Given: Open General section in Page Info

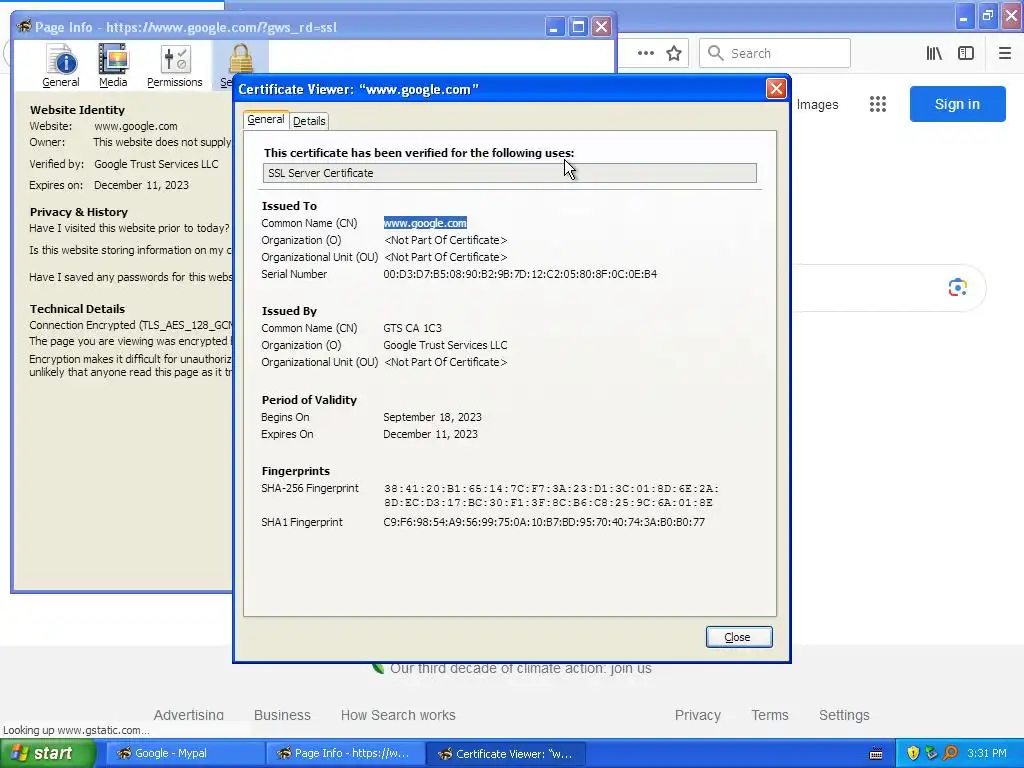Looking at the screenshot, I should coord(61,65).
